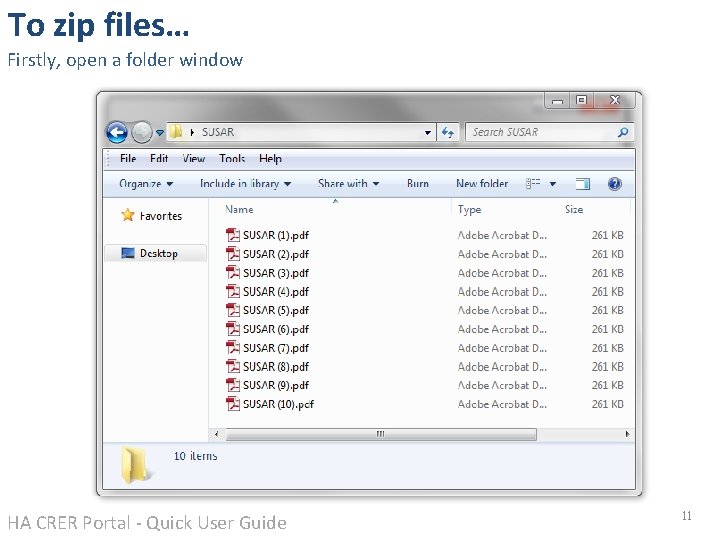Click the PDF icon of SUSAR (8).pdf
Viewport: 720px width, 540px height.
pyautogui.click(x=233, y=366)
